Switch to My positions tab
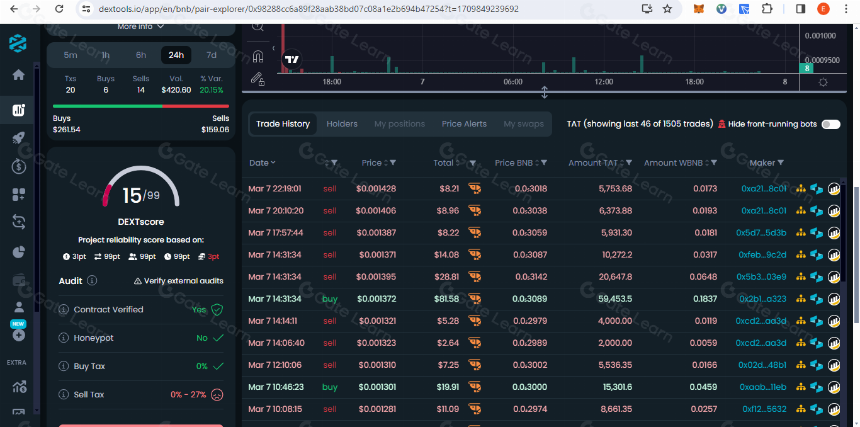 coord(399,124)
